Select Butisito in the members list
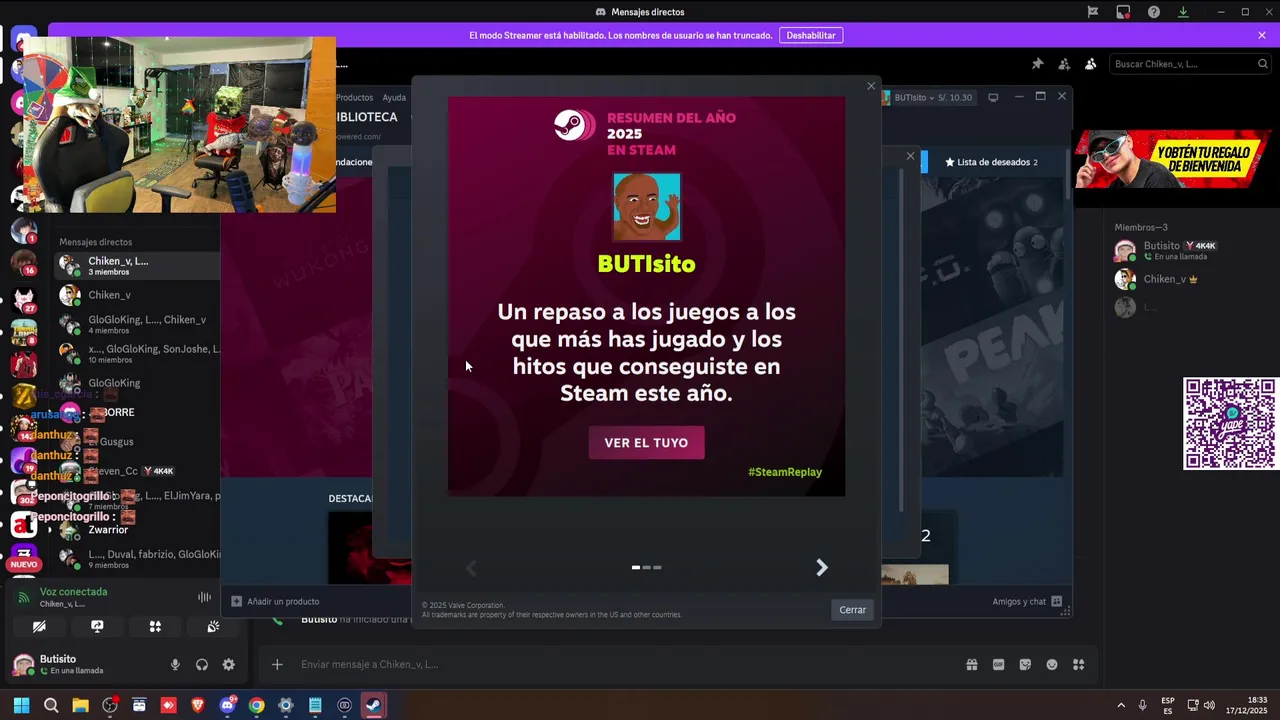Screen dimensions: 1280x720 coord(1190,250)
